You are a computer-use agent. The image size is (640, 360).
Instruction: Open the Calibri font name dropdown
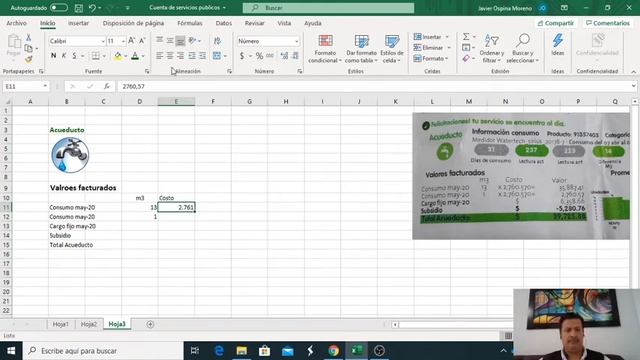pos(103,41)
